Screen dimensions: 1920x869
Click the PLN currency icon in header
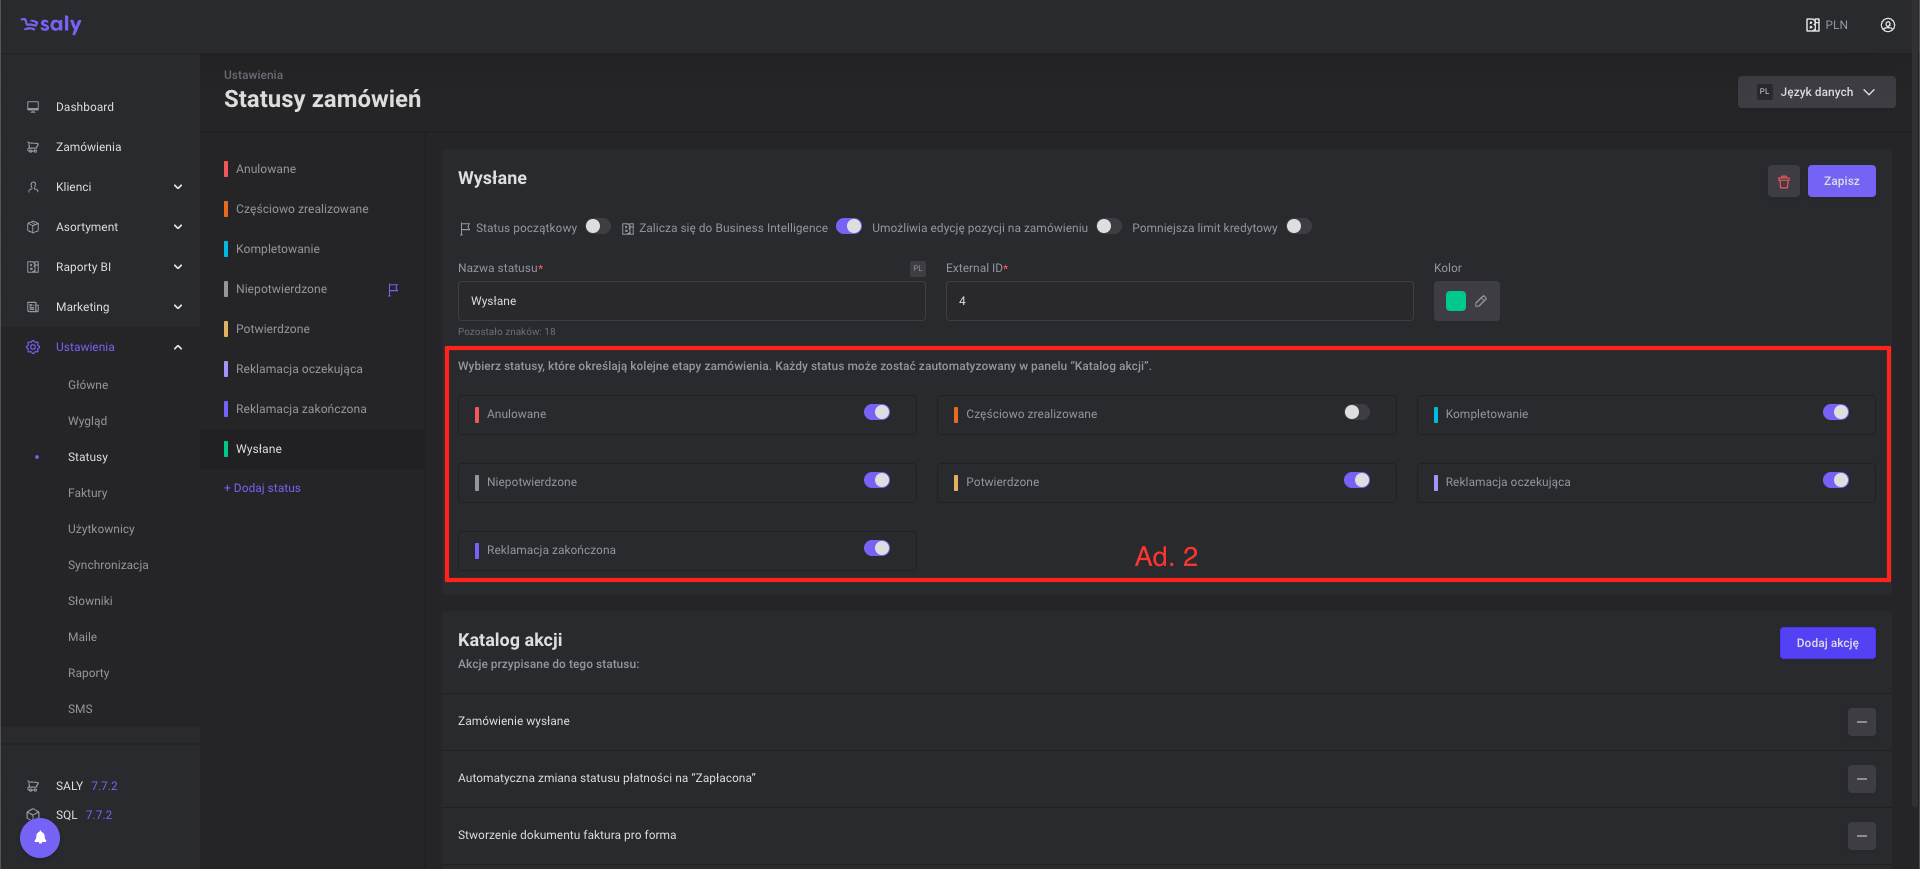[x=1812, y=25]
